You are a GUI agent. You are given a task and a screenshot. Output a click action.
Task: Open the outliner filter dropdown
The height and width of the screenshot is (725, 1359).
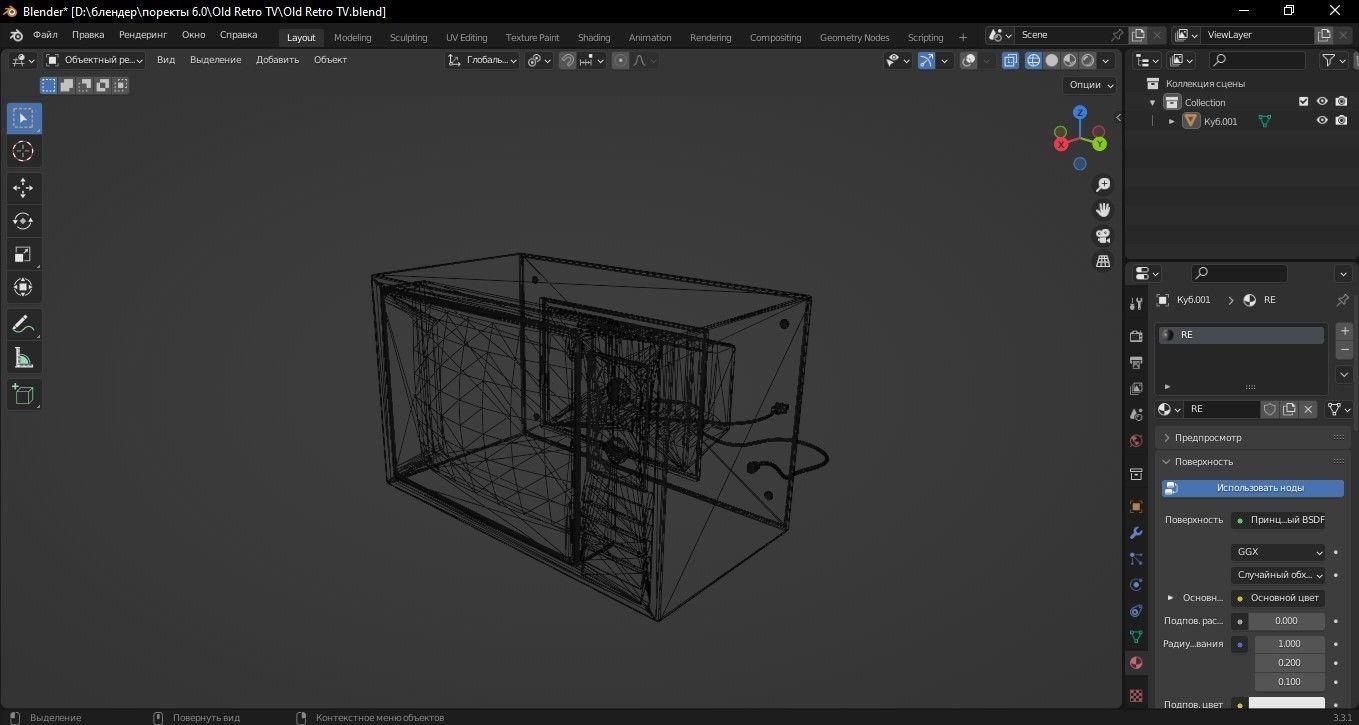[1334, 60]
